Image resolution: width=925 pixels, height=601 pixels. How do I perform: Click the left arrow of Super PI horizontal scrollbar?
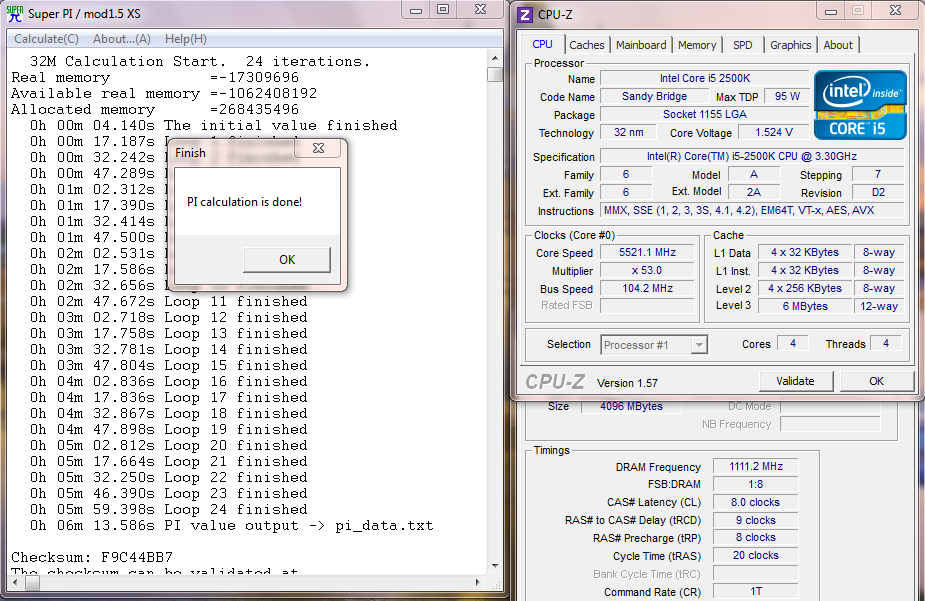tap(16, 583)
